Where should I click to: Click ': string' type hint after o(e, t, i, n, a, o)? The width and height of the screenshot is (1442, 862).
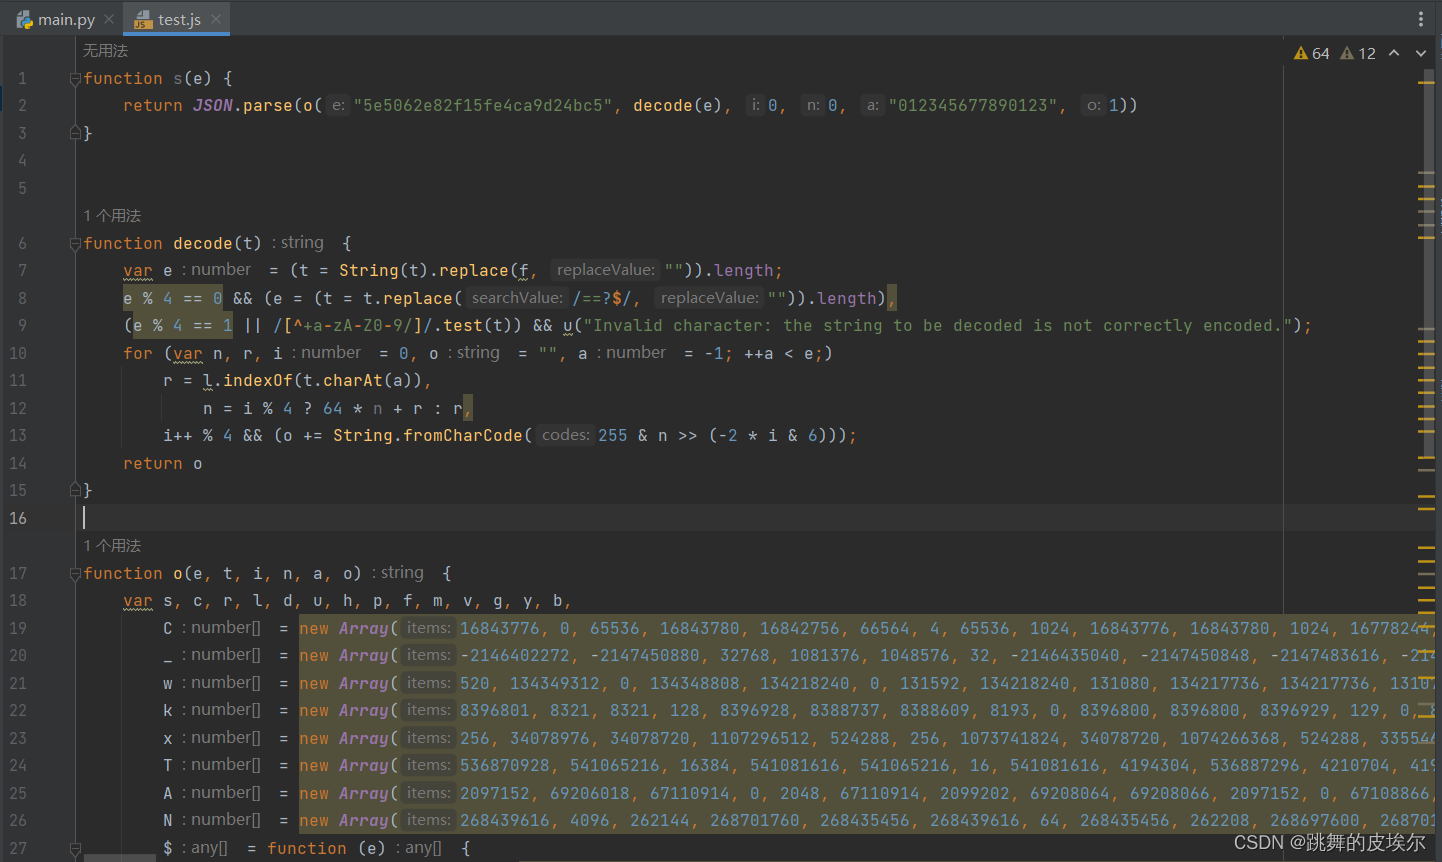click(397, 573)
